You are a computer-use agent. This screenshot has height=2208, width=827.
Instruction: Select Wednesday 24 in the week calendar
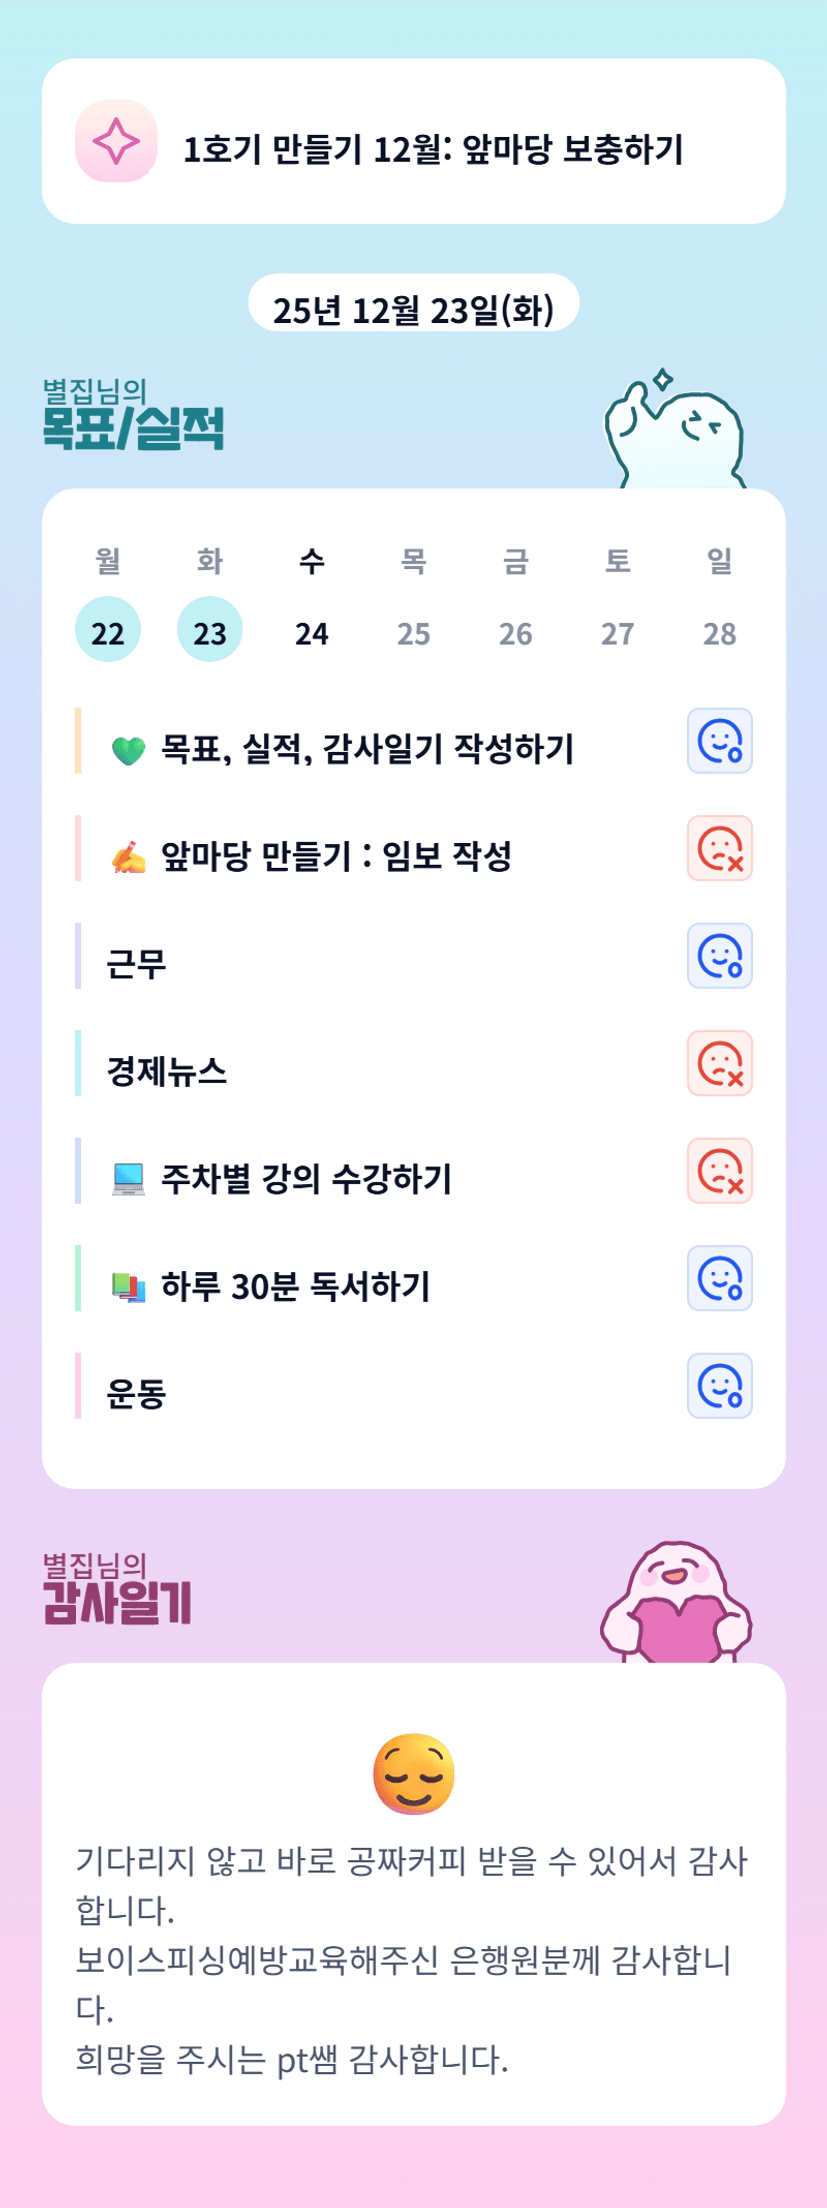coord(312,632)
